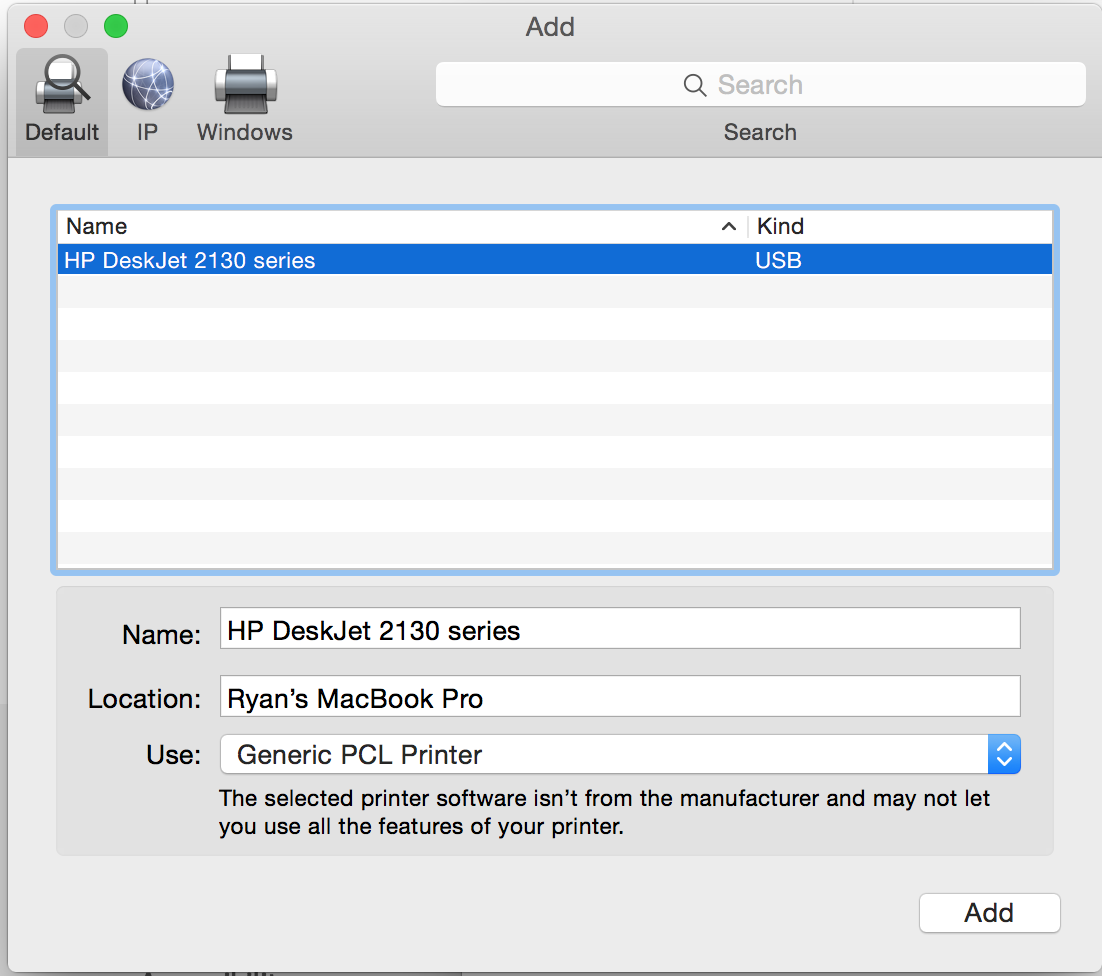Switch to the Windows printer icon
Screen dimensions: 1102x976
coord(245,84)
